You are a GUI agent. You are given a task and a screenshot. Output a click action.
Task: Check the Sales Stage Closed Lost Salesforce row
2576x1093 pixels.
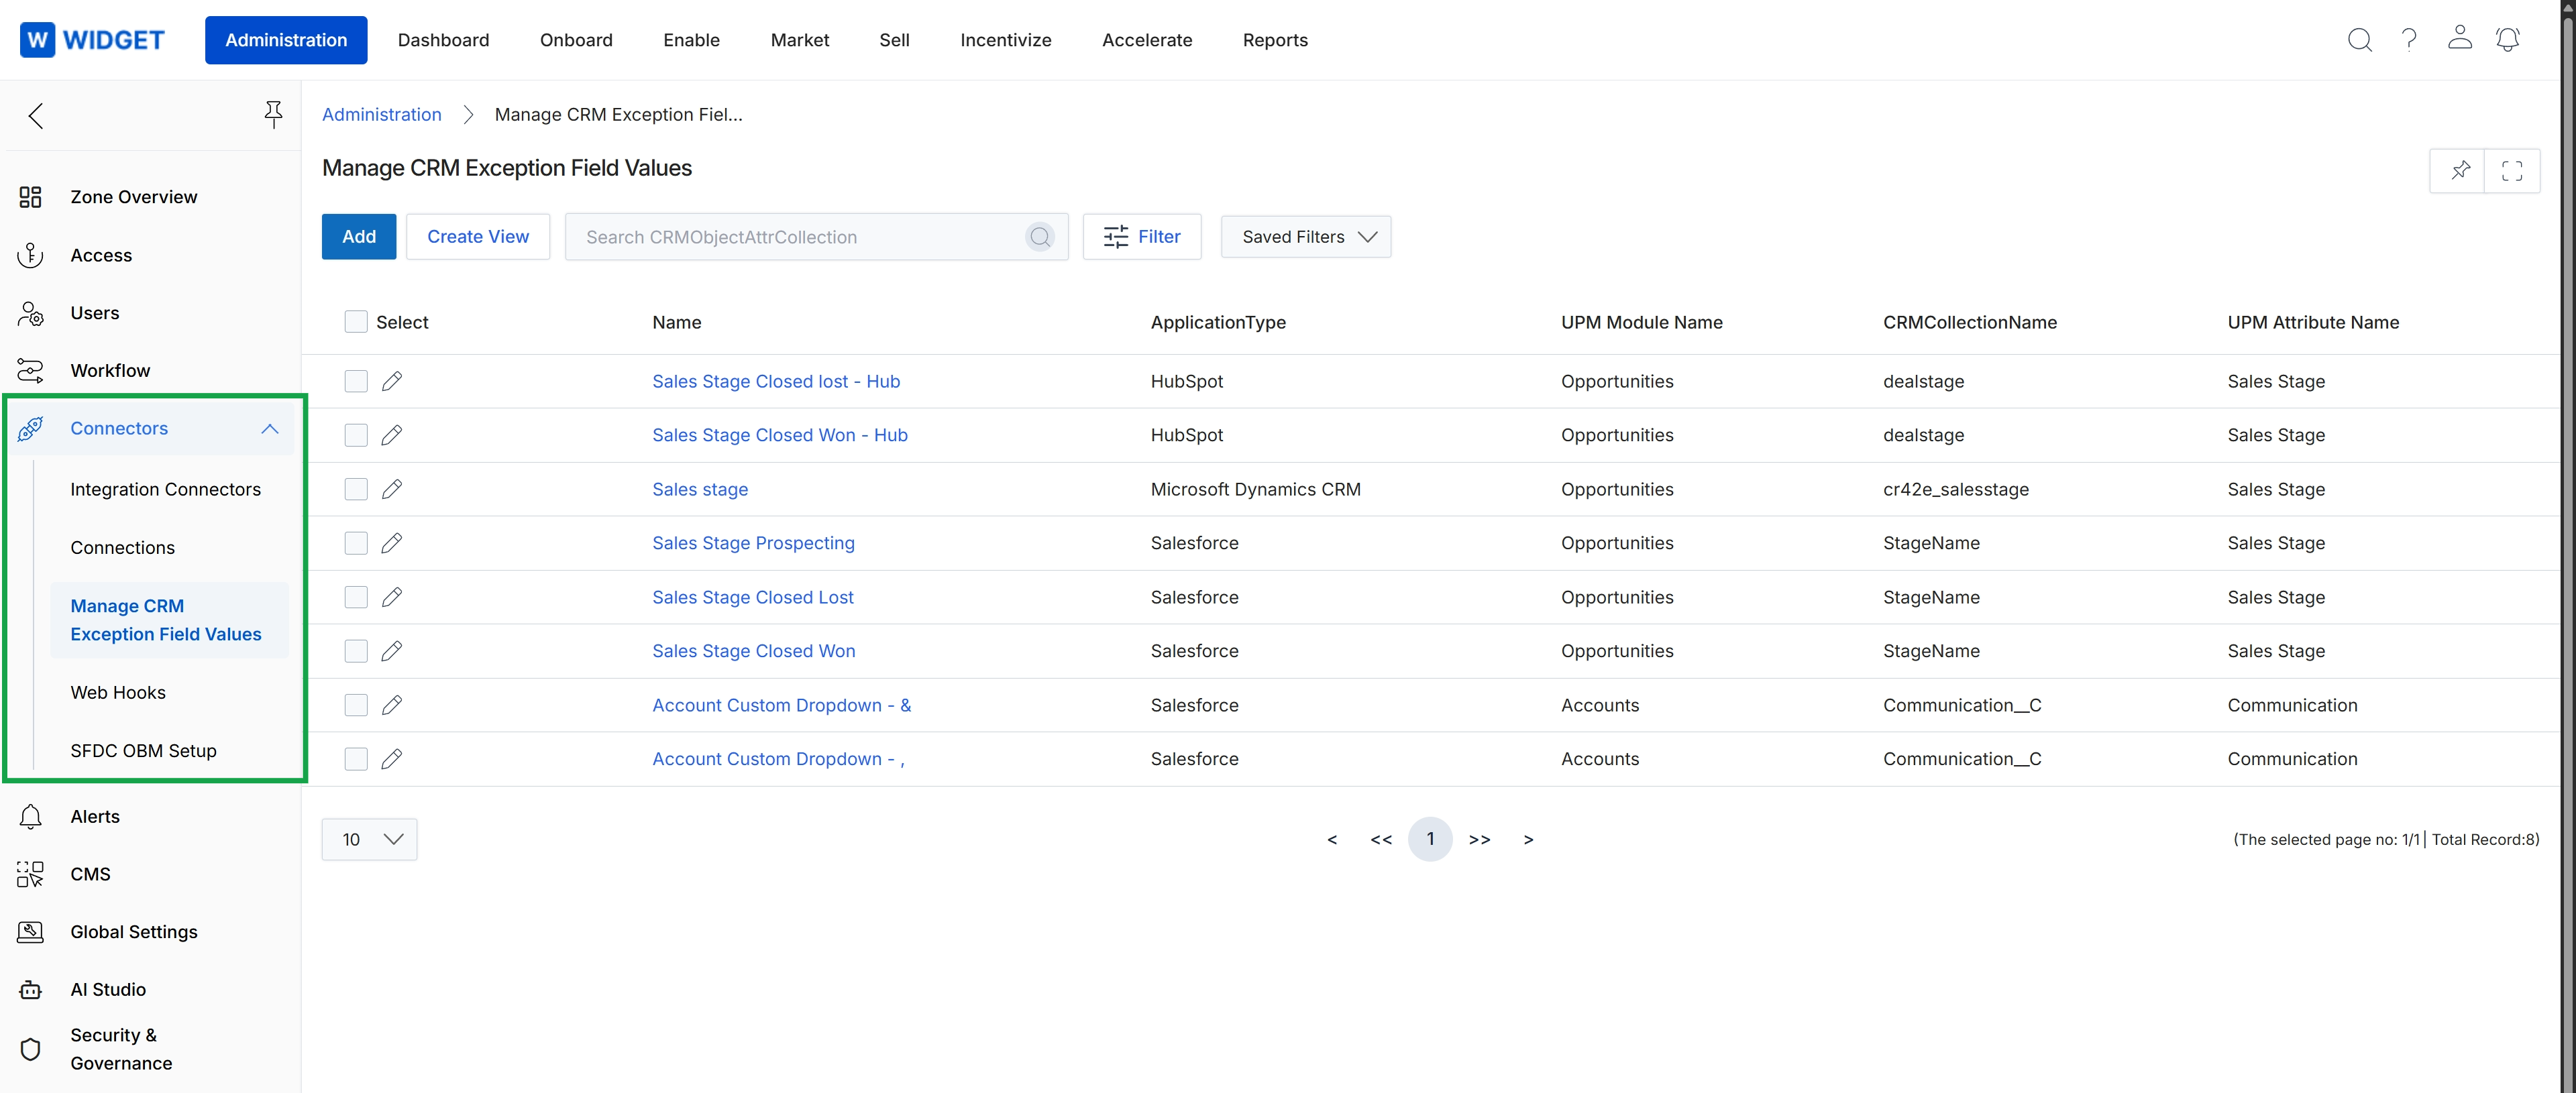coord(356,597)
